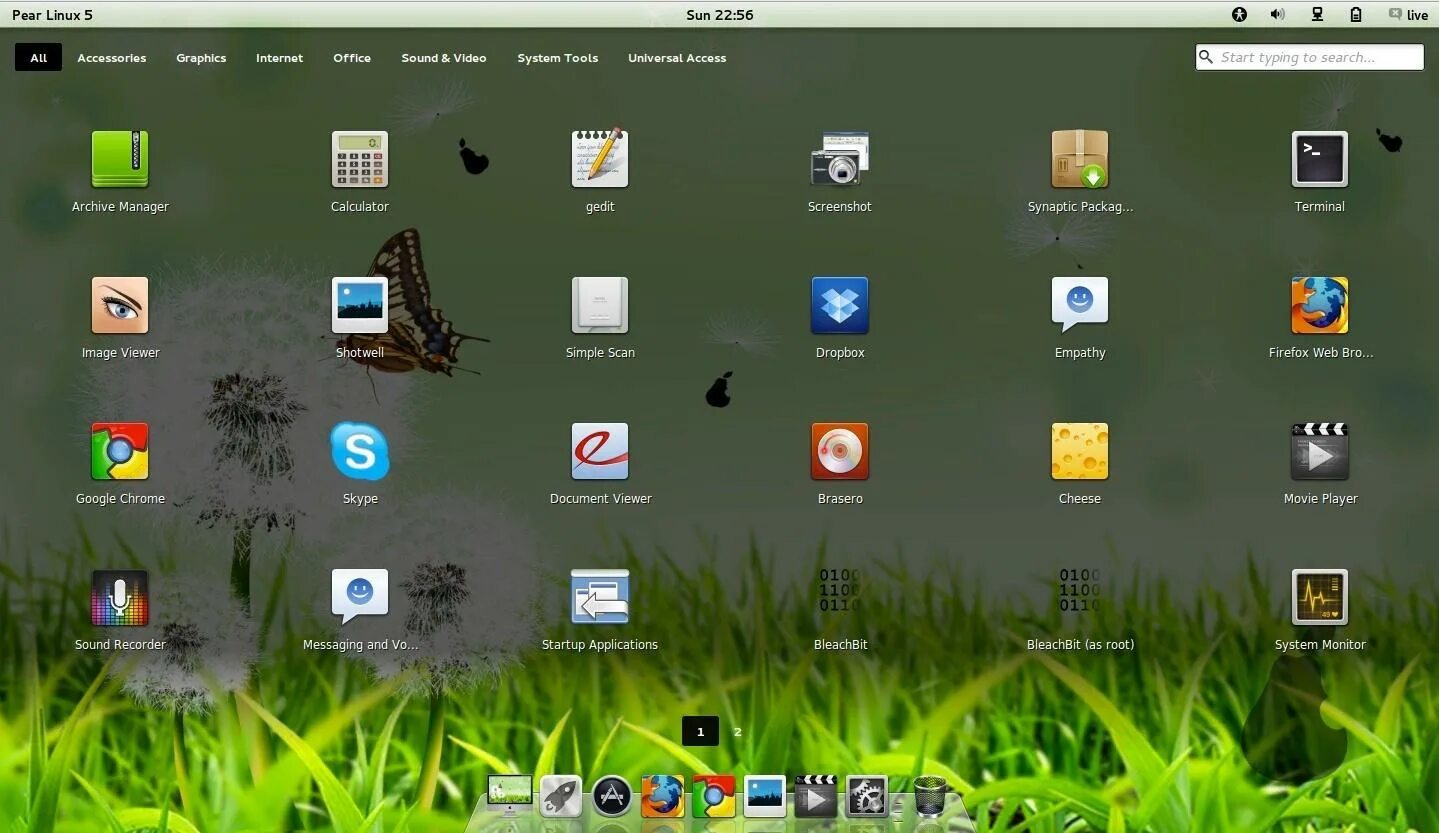Screen dimensions: 1439x833
Task: Show Internet category apps
Action: (x=279, y=57)
